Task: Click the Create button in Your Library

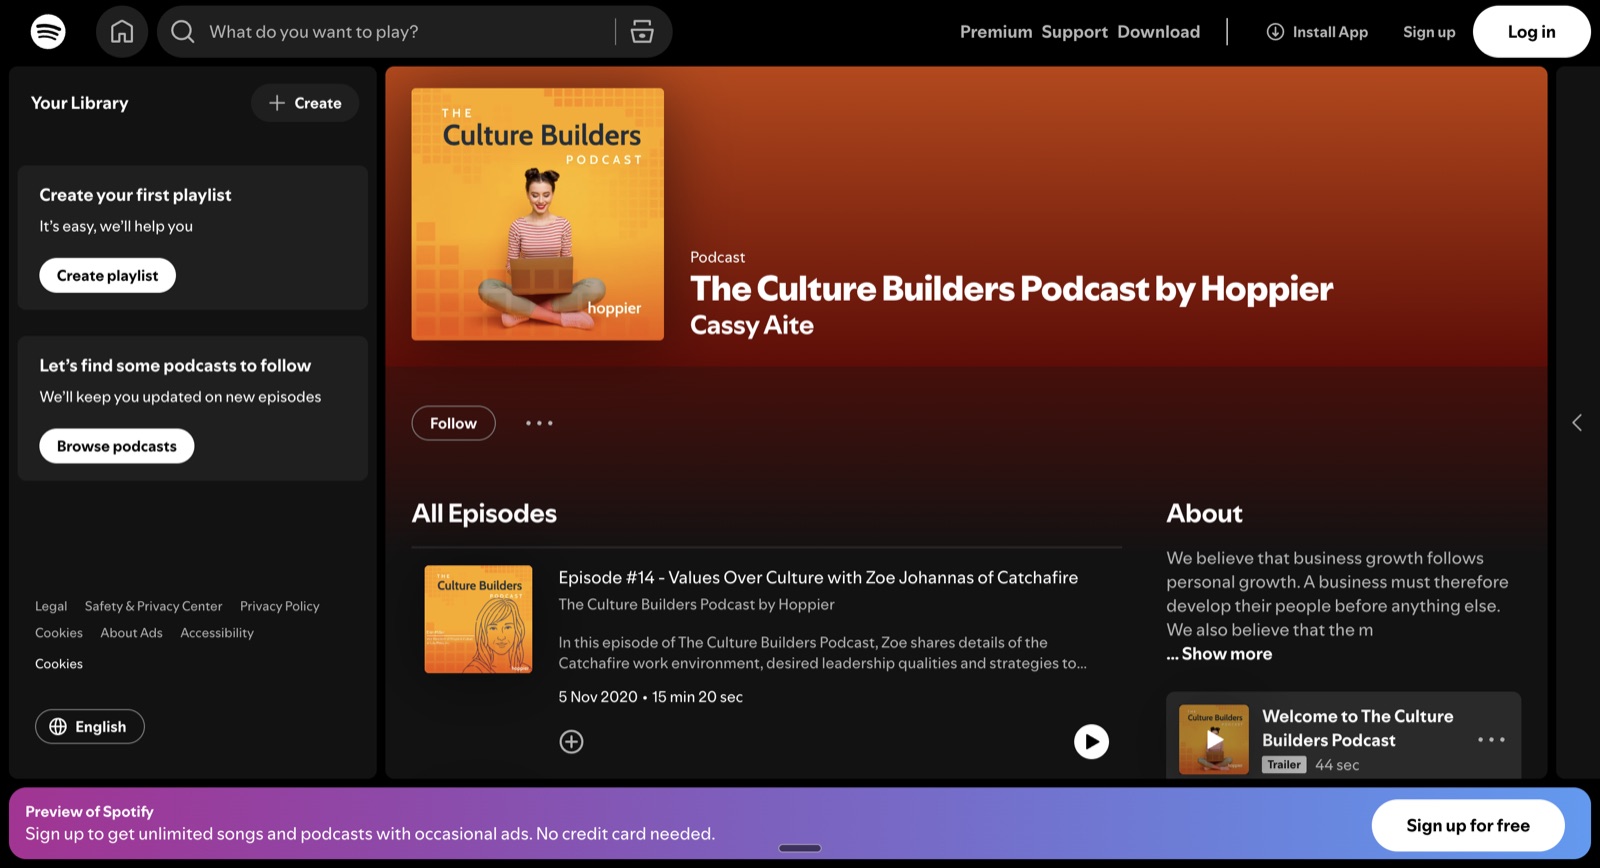Action: click(305, 103)
